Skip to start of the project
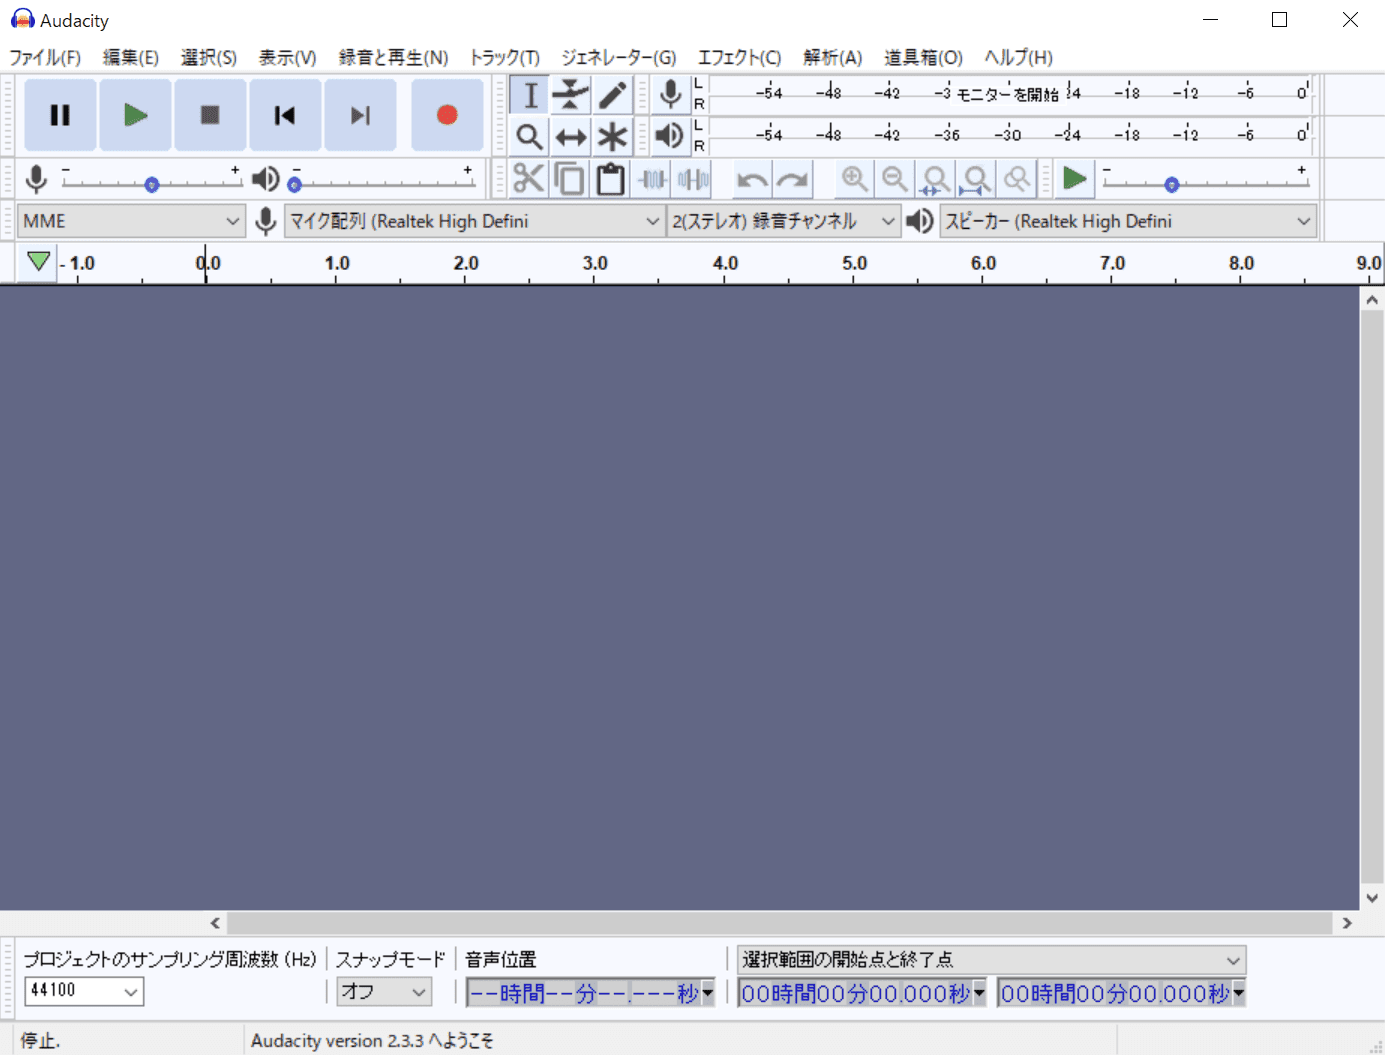Screen dimensions: 1385x1055 coord(285,115)
